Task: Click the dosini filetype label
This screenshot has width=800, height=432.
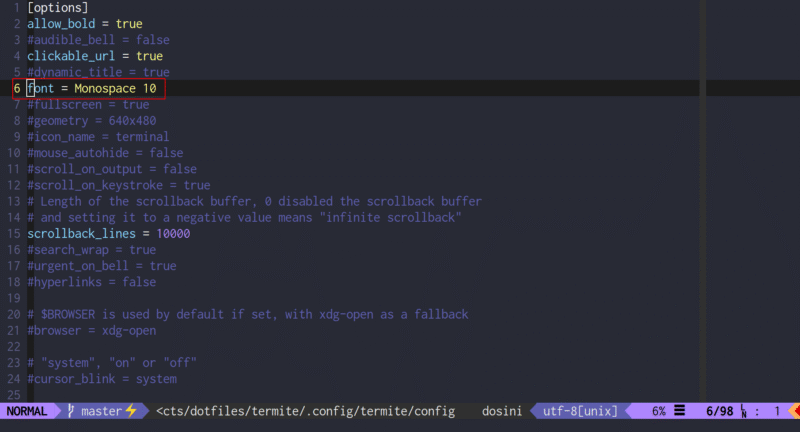Action: click(502, 411)
